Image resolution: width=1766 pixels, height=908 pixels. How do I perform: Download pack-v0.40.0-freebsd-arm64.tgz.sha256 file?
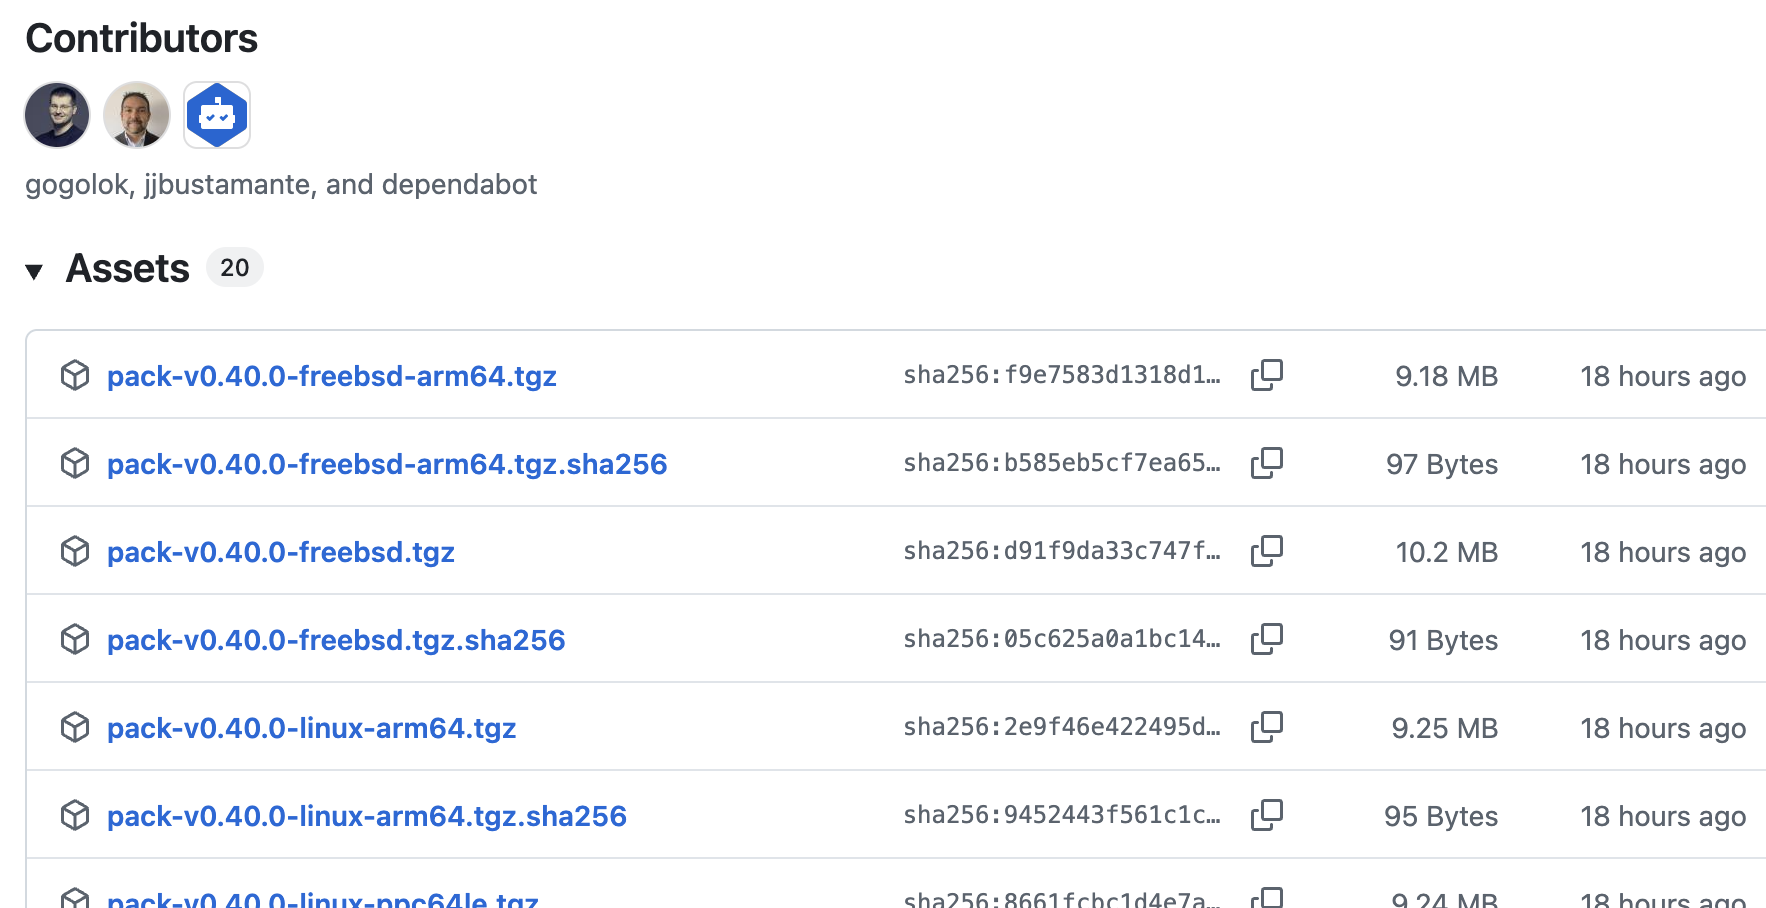coord(386,464)
